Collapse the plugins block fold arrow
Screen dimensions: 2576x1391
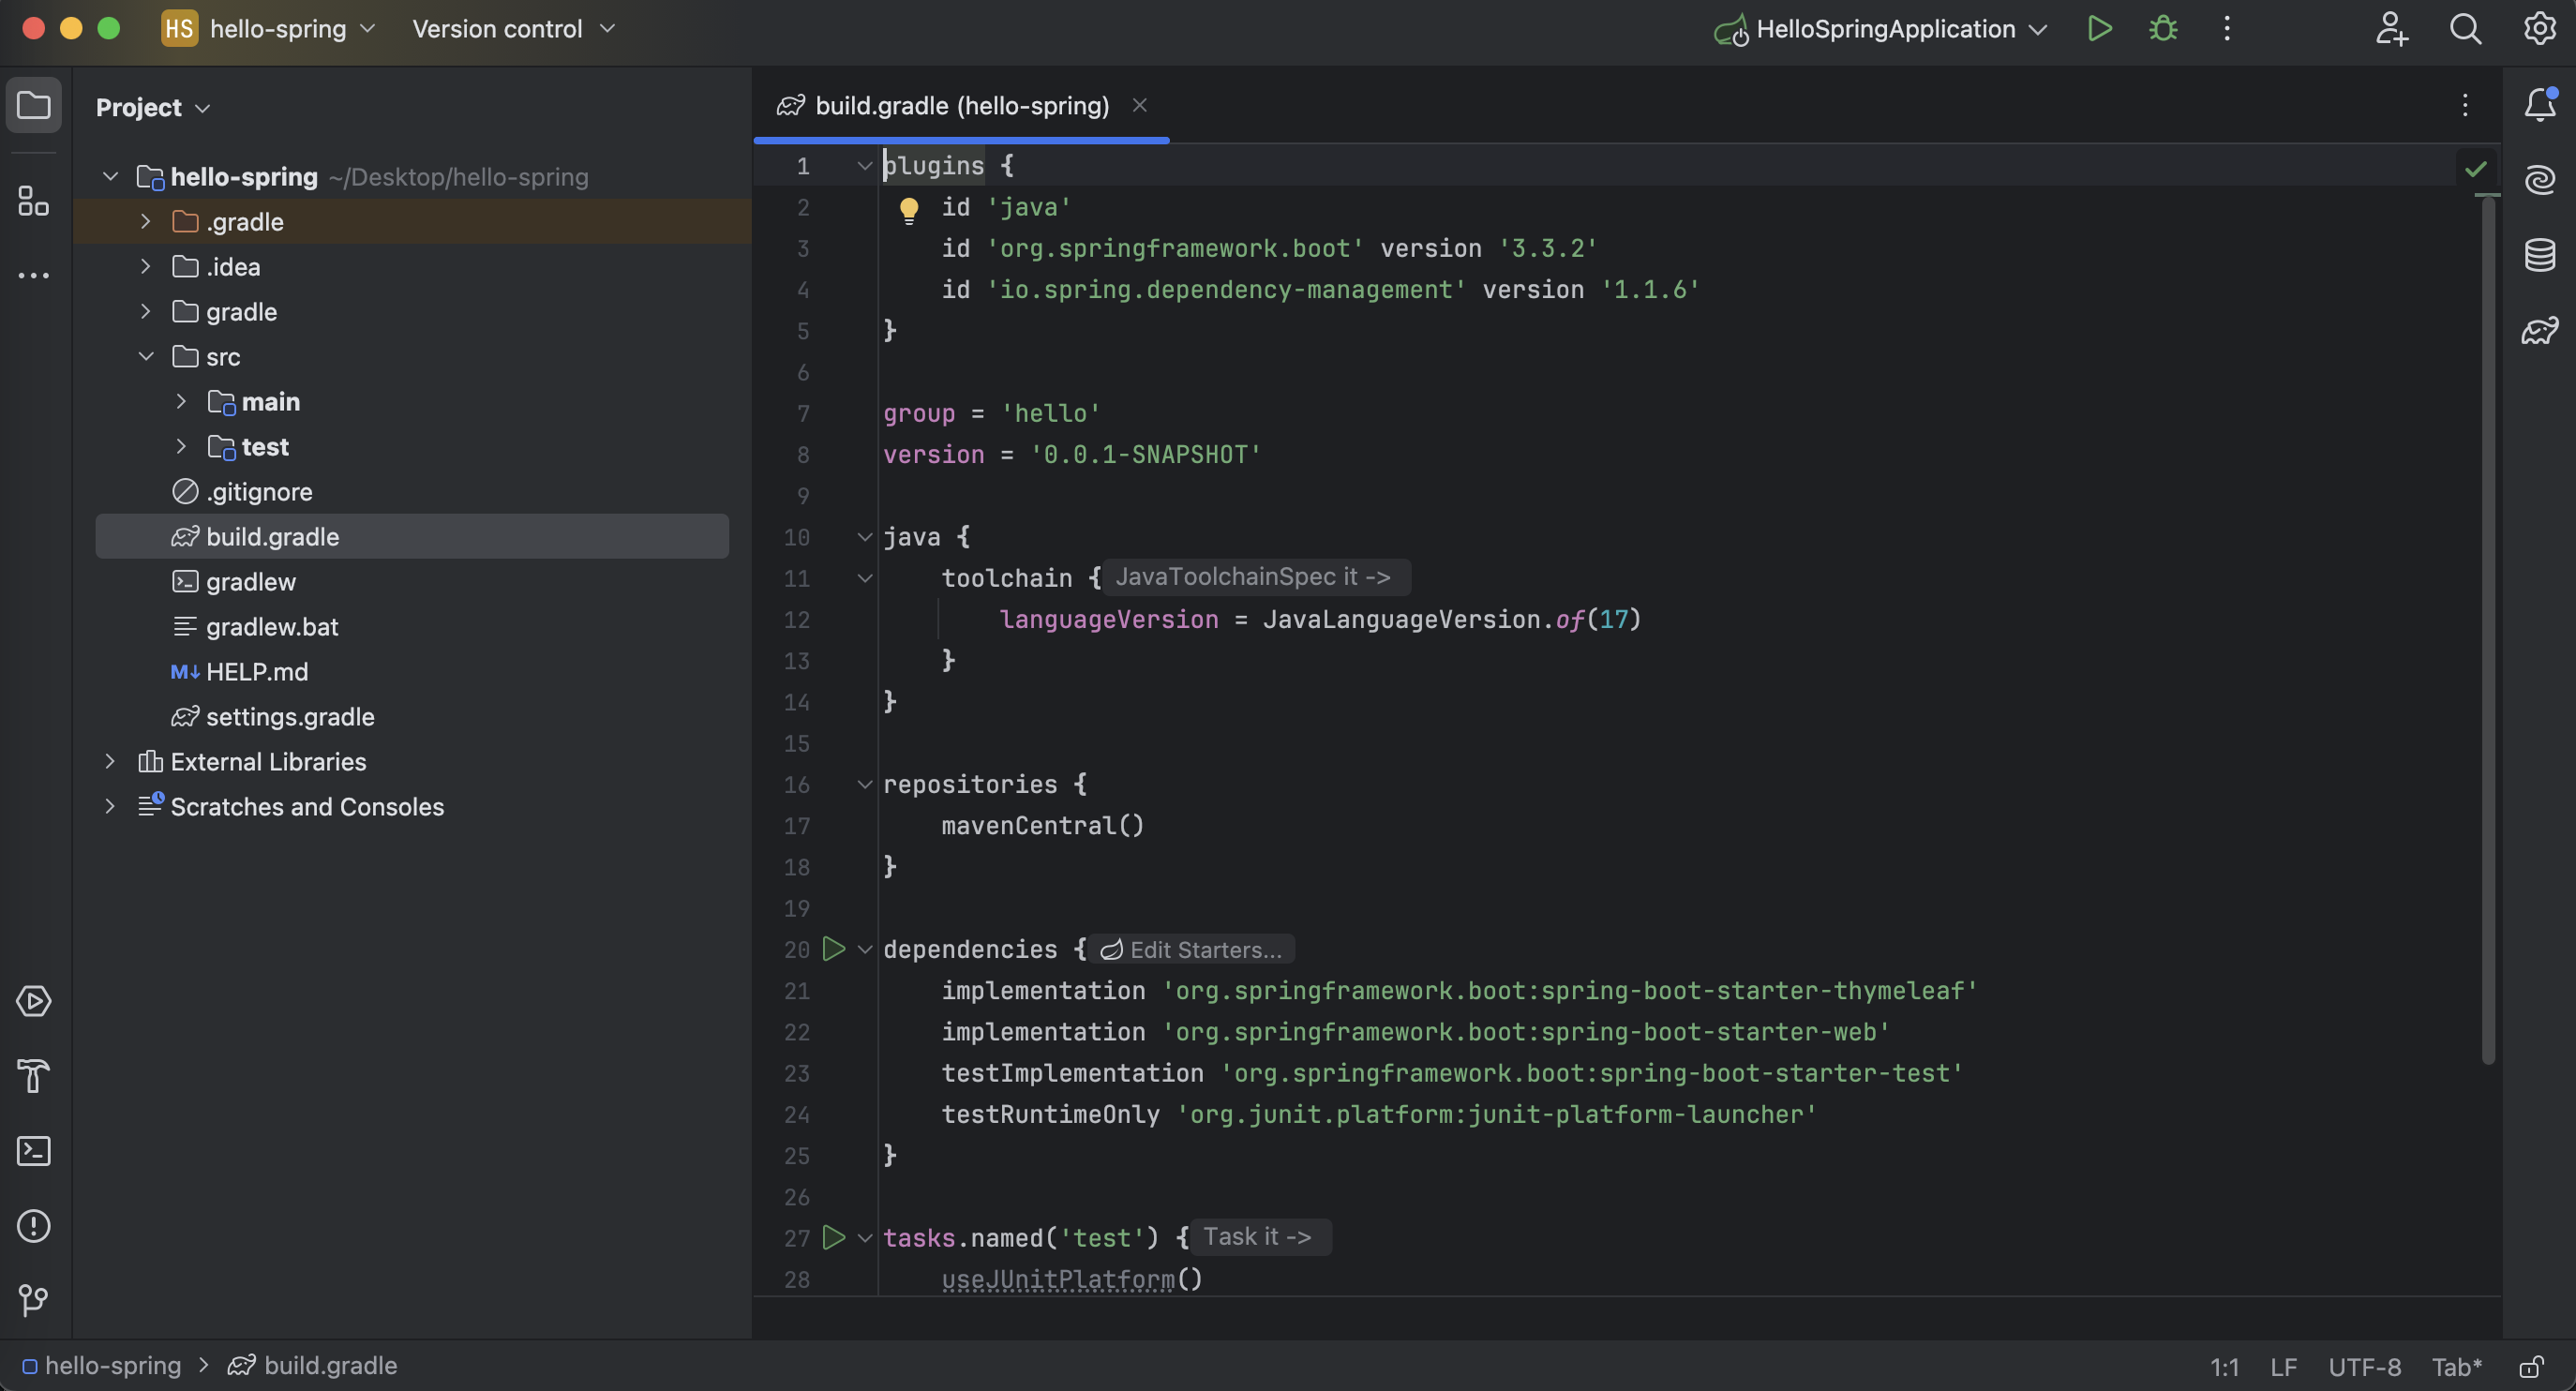click(865, 166)
